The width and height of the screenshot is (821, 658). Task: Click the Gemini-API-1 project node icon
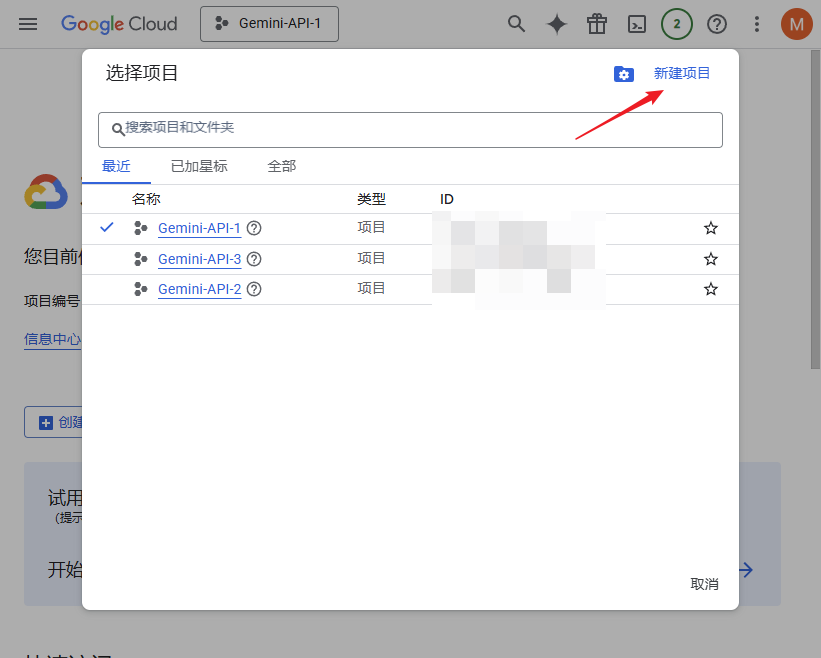click(x=140, y=228)
